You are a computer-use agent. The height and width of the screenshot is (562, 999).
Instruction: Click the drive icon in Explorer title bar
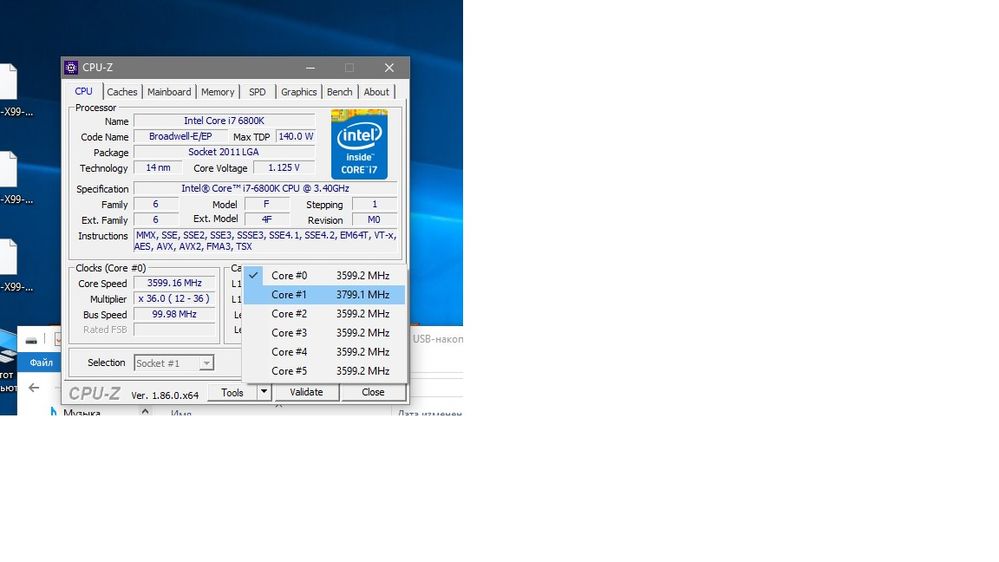point(31,341)
